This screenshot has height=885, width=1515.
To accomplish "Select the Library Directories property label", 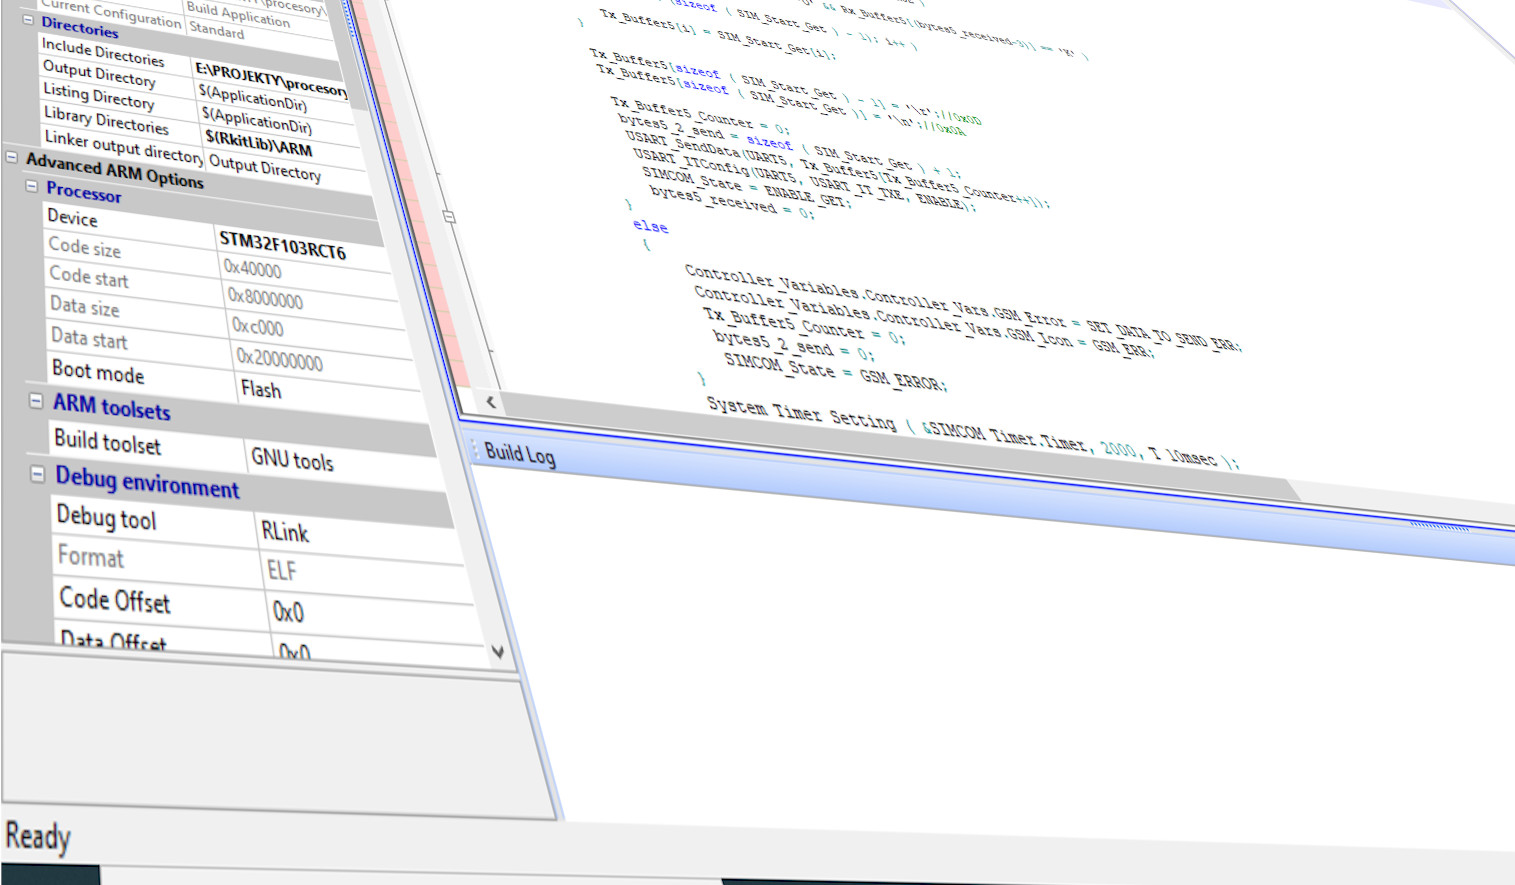I will pyautogui.click(x=106, y=120).
